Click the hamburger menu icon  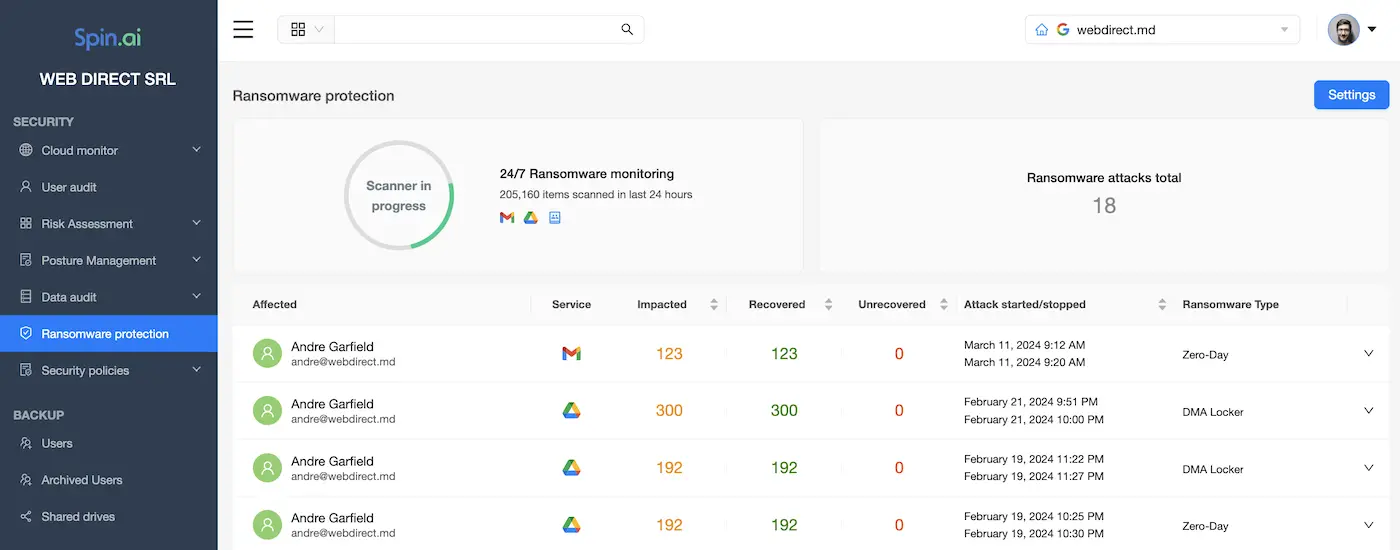243,29
